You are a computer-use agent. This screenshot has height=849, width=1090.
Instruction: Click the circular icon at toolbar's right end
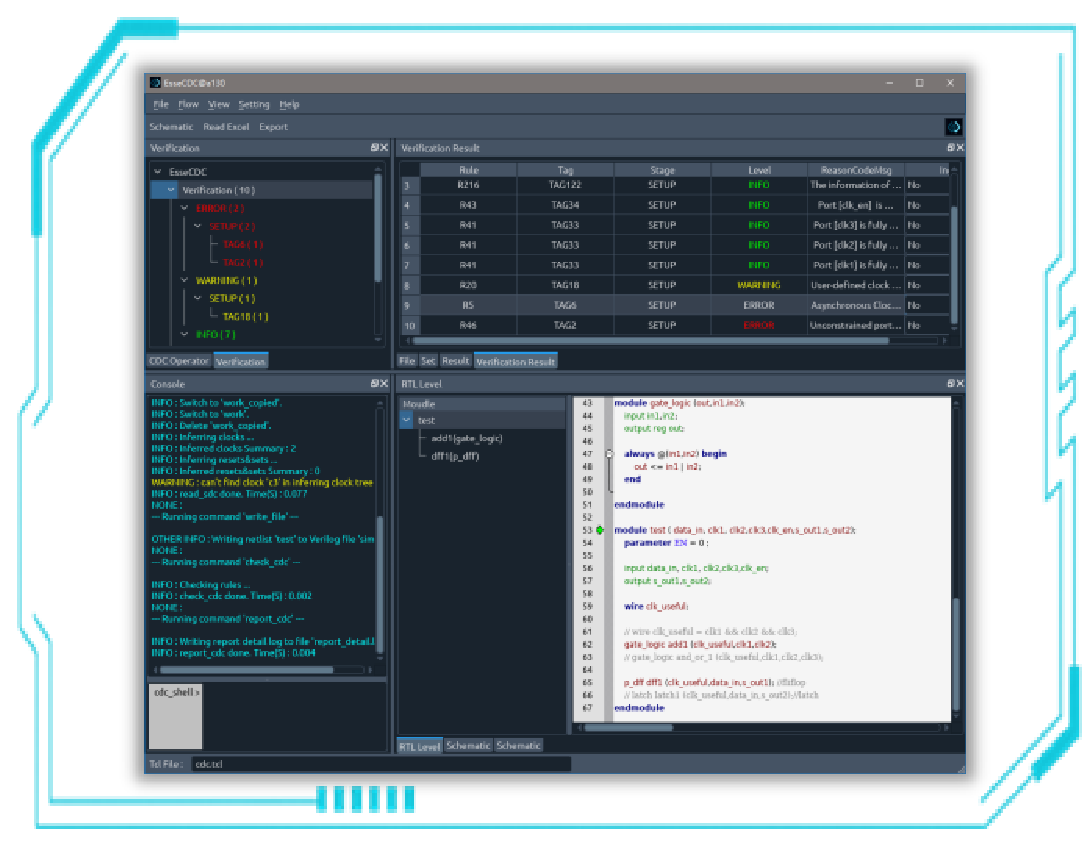[953, 127]
